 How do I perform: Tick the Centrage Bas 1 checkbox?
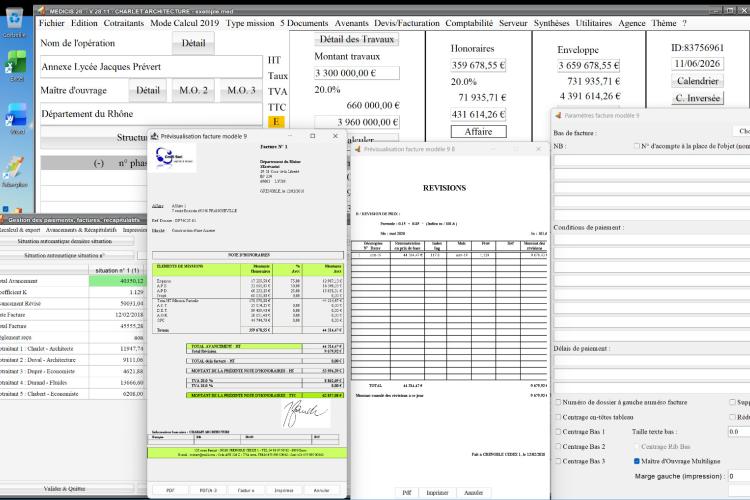[558, 432]
